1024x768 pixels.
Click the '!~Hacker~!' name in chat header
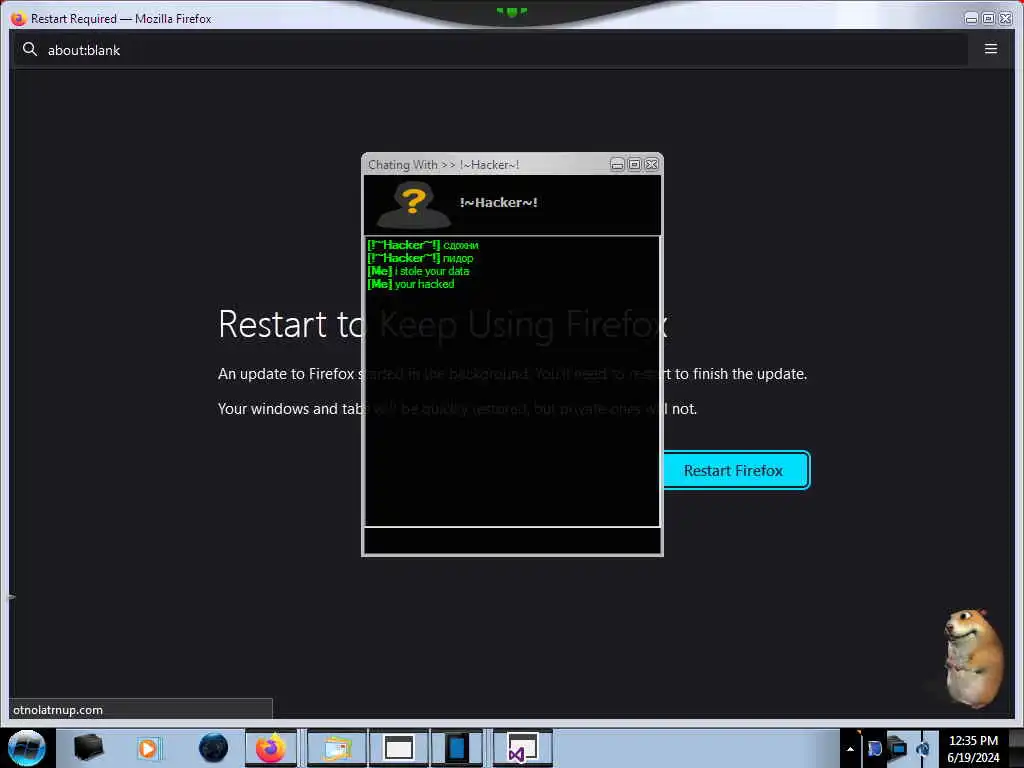pyautogui.click(x=498, y=202)
